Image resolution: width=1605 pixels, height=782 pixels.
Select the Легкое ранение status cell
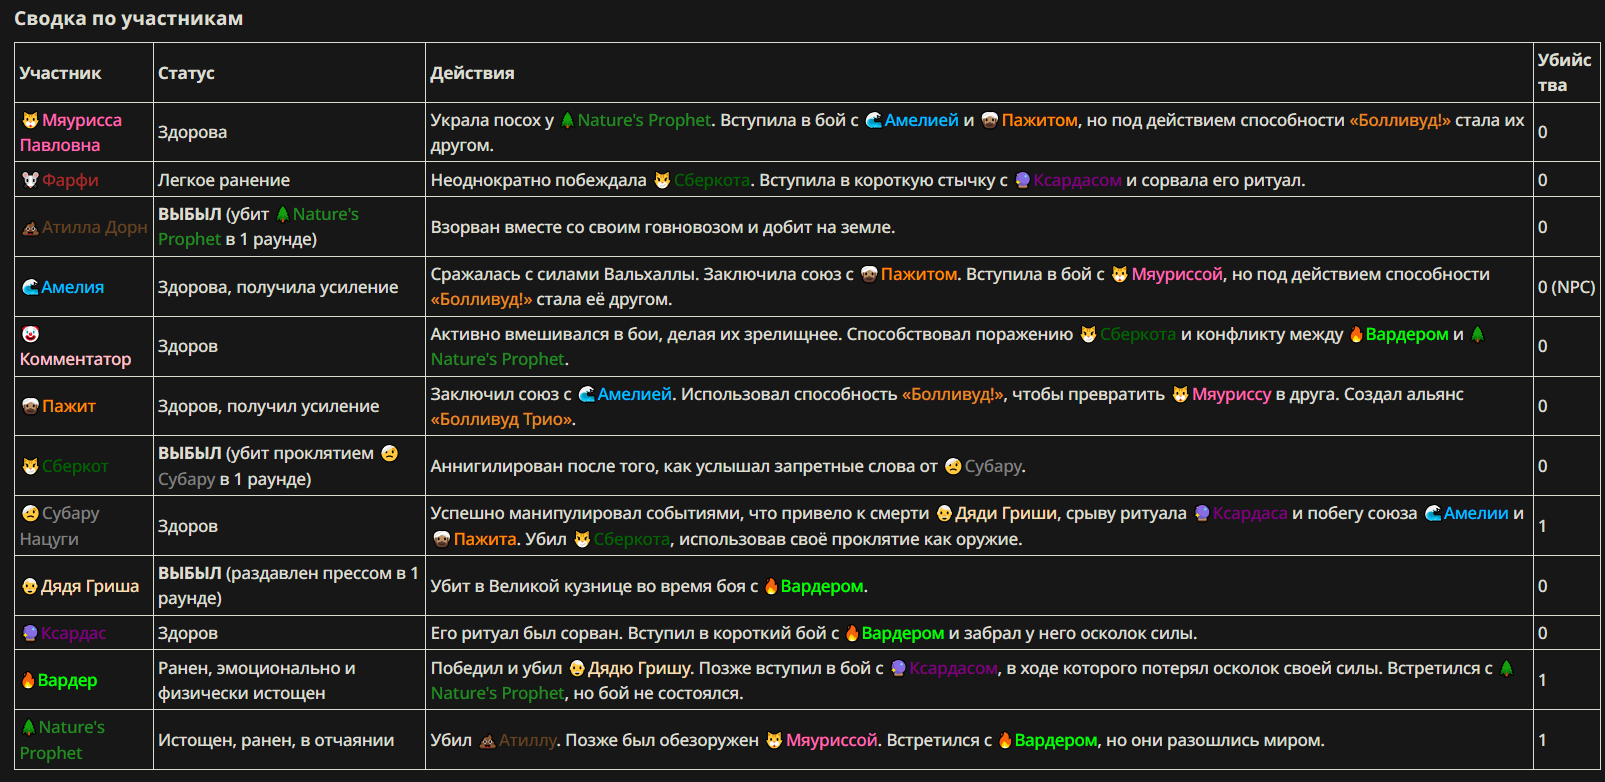[224, 180]
